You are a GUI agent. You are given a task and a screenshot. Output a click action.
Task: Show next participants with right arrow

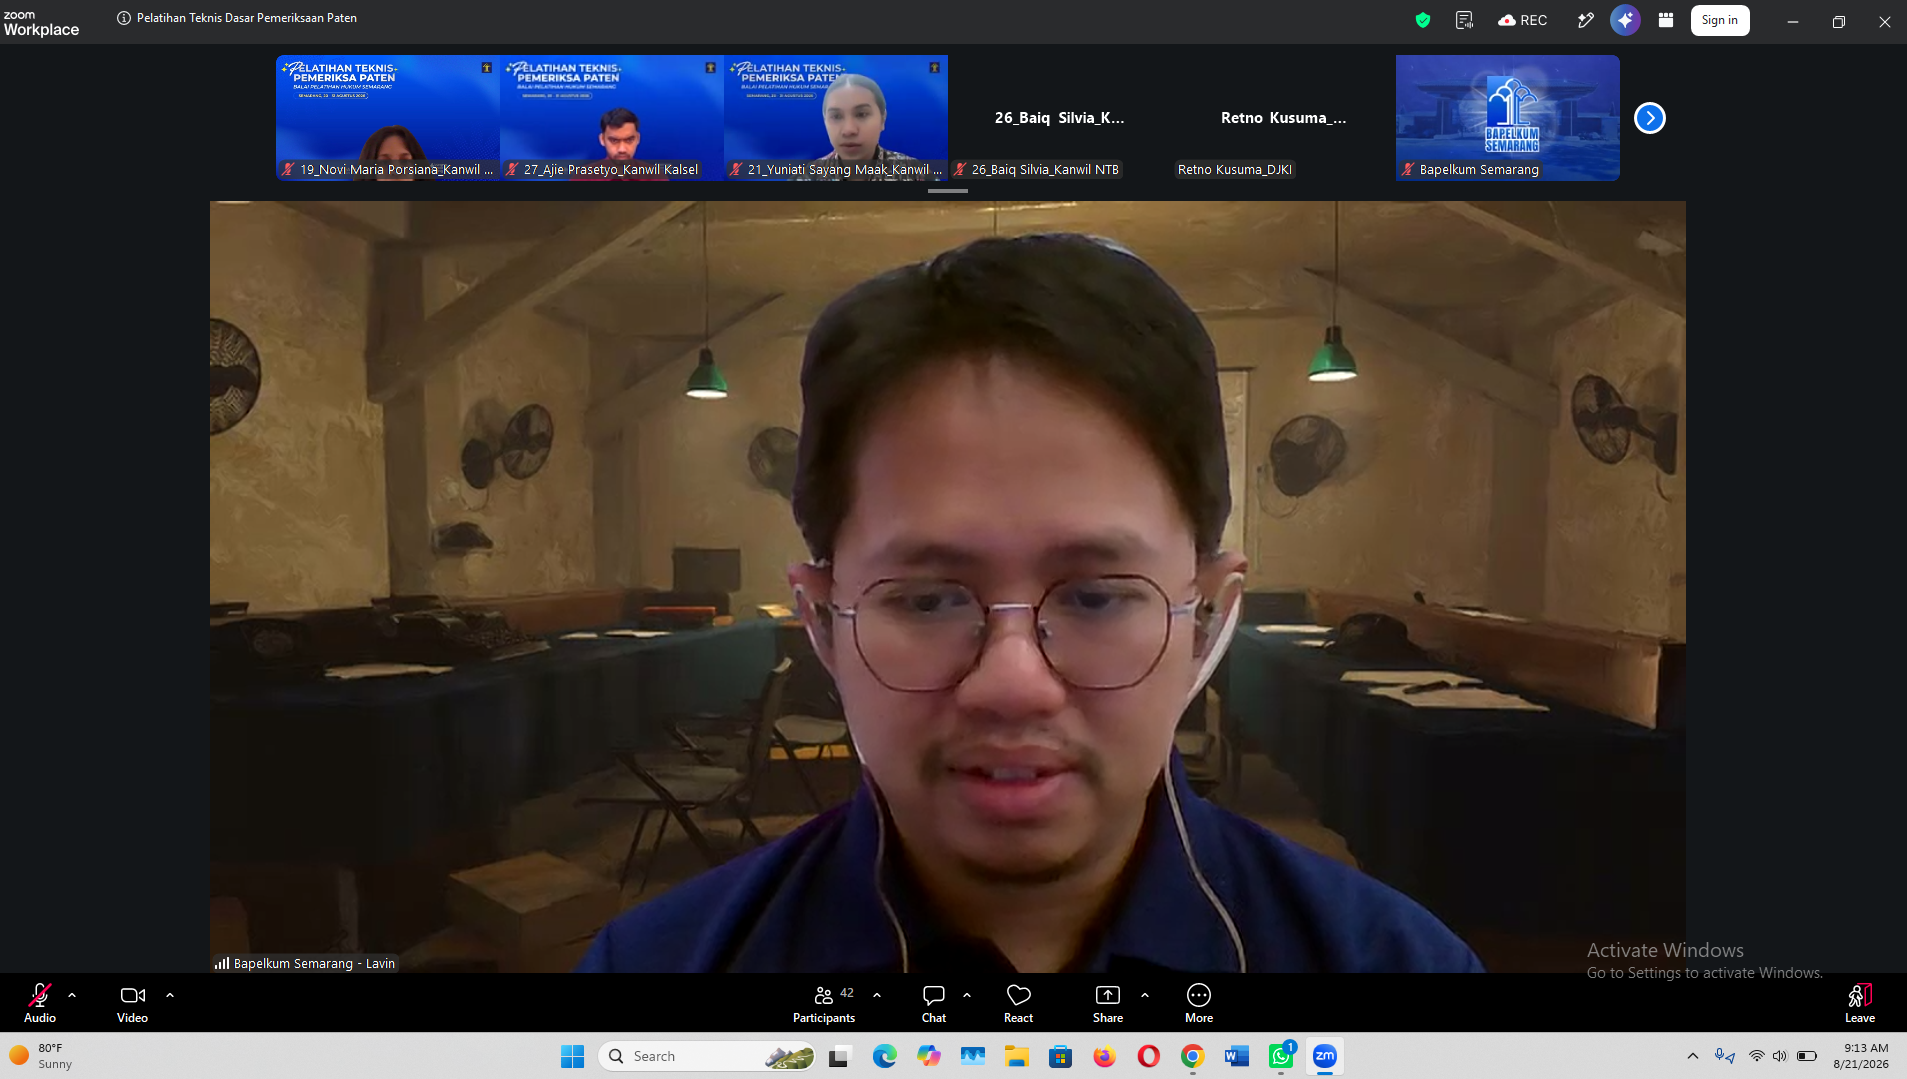click(x=1649, y=118)
